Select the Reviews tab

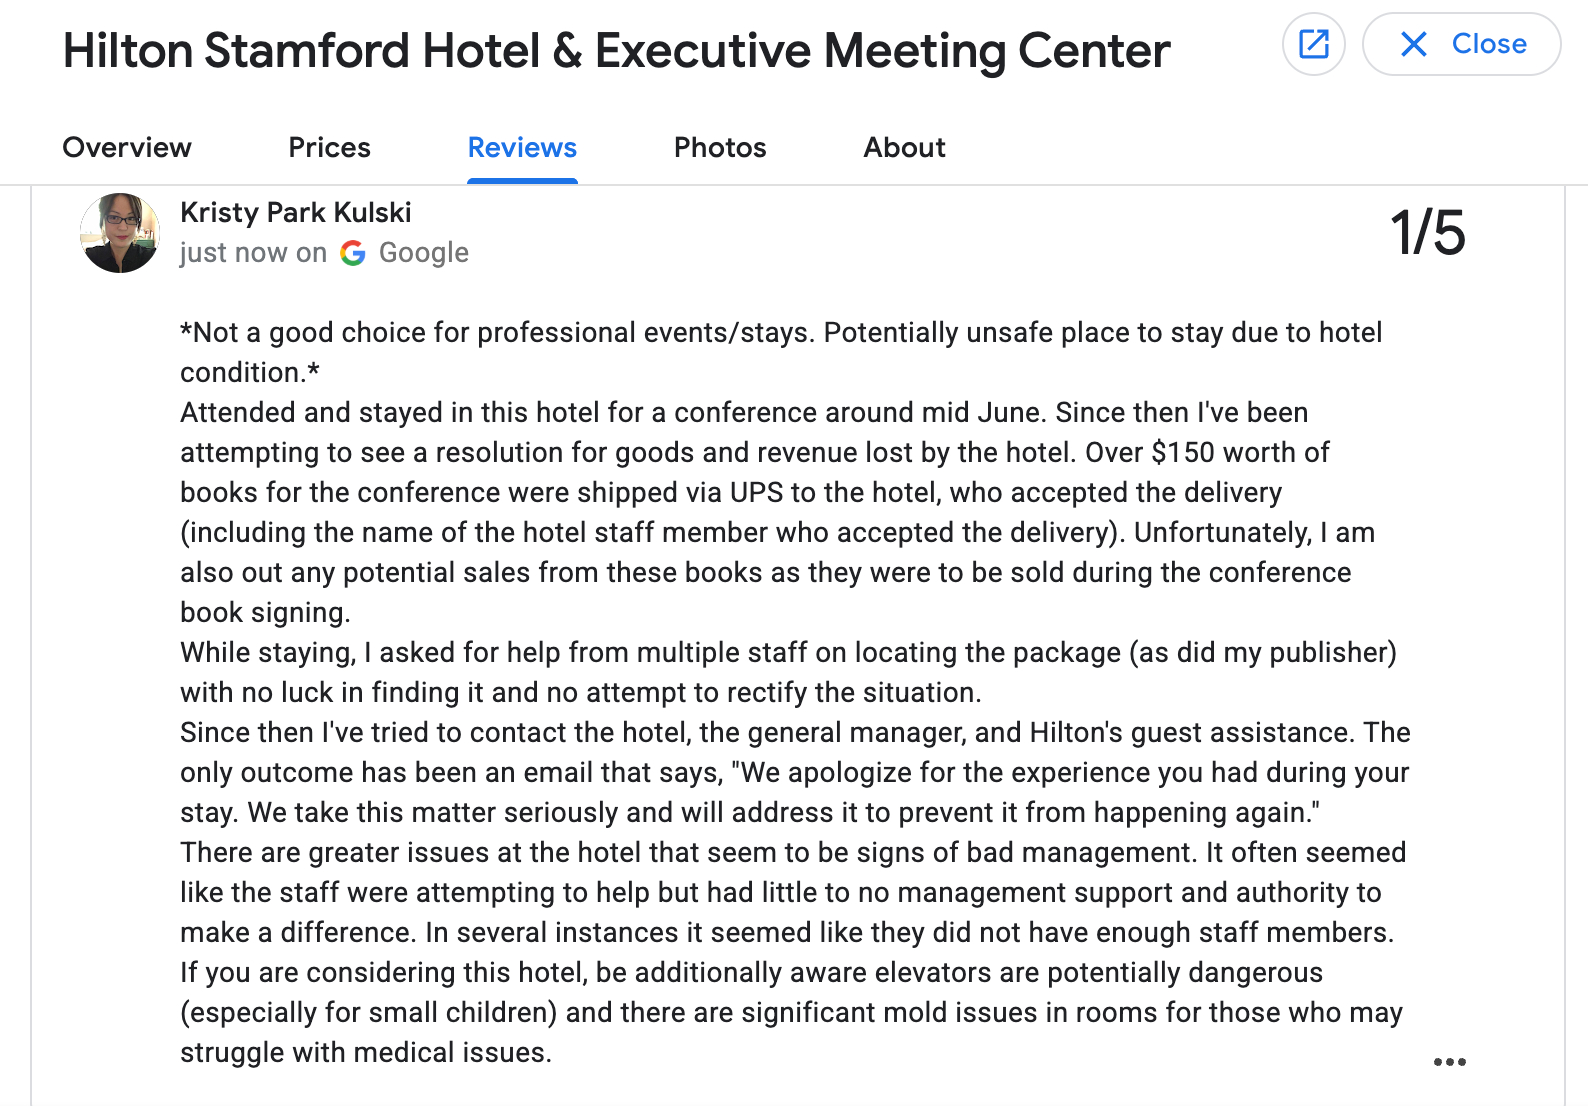[522, 148]
